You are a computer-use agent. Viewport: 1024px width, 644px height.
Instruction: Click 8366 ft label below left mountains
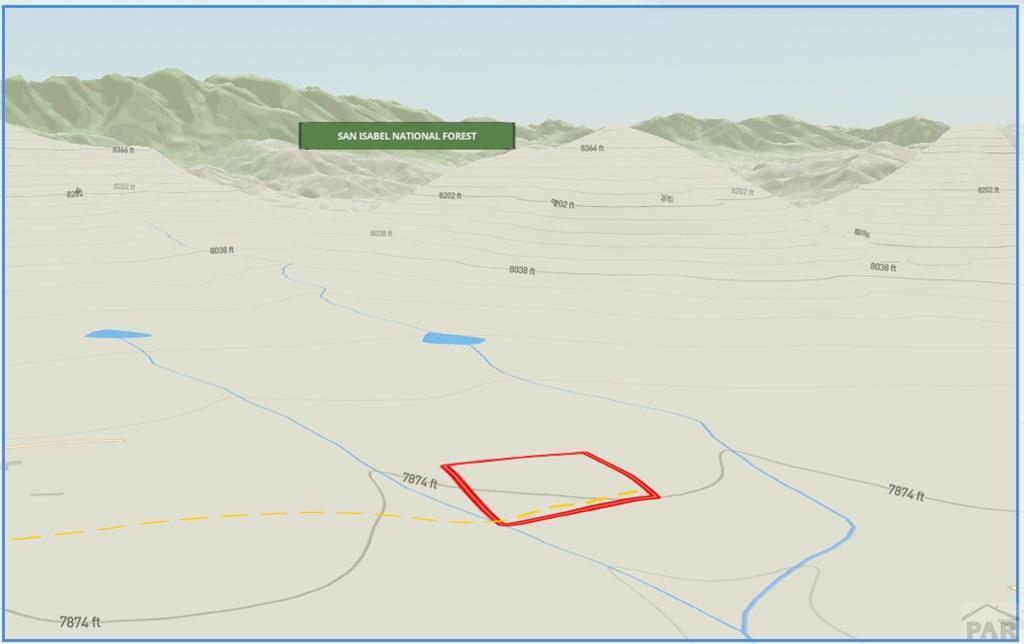tap(123, 150)
